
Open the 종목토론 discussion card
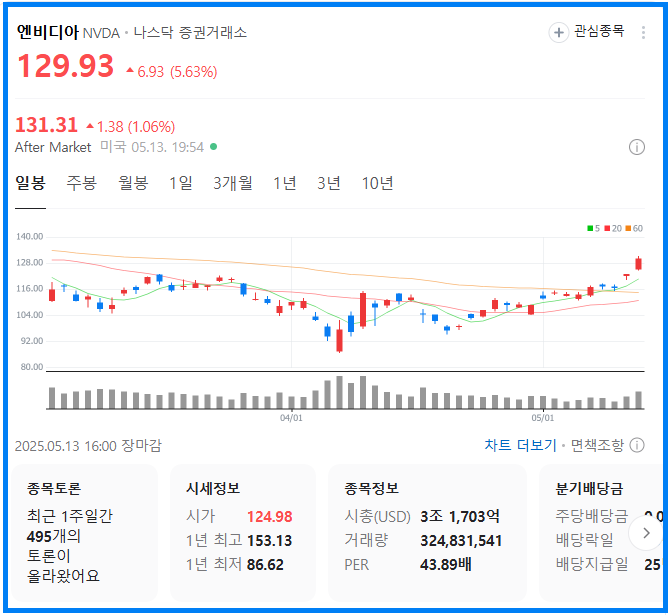84,533
